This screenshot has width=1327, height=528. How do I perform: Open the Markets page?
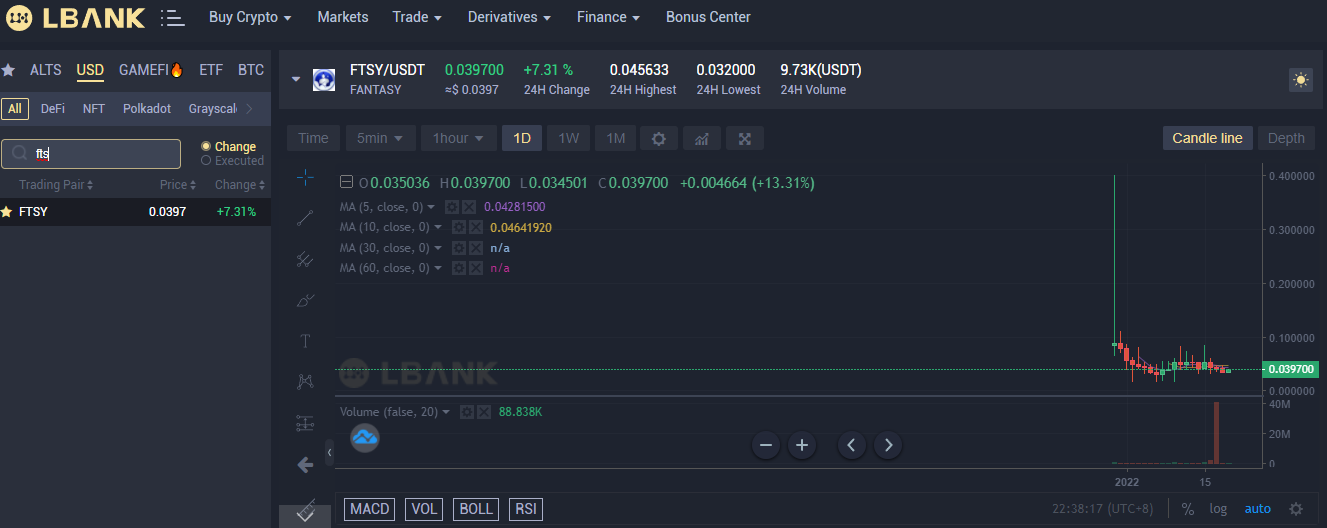point(343,17)
